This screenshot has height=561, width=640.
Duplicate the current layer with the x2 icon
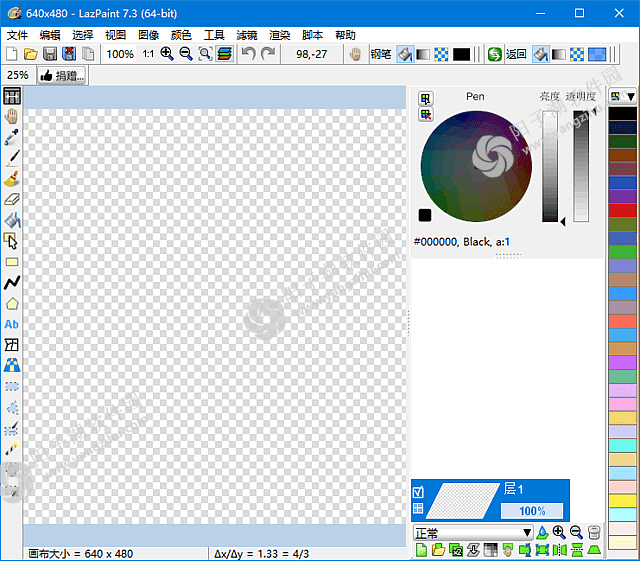tap(456, 550)
